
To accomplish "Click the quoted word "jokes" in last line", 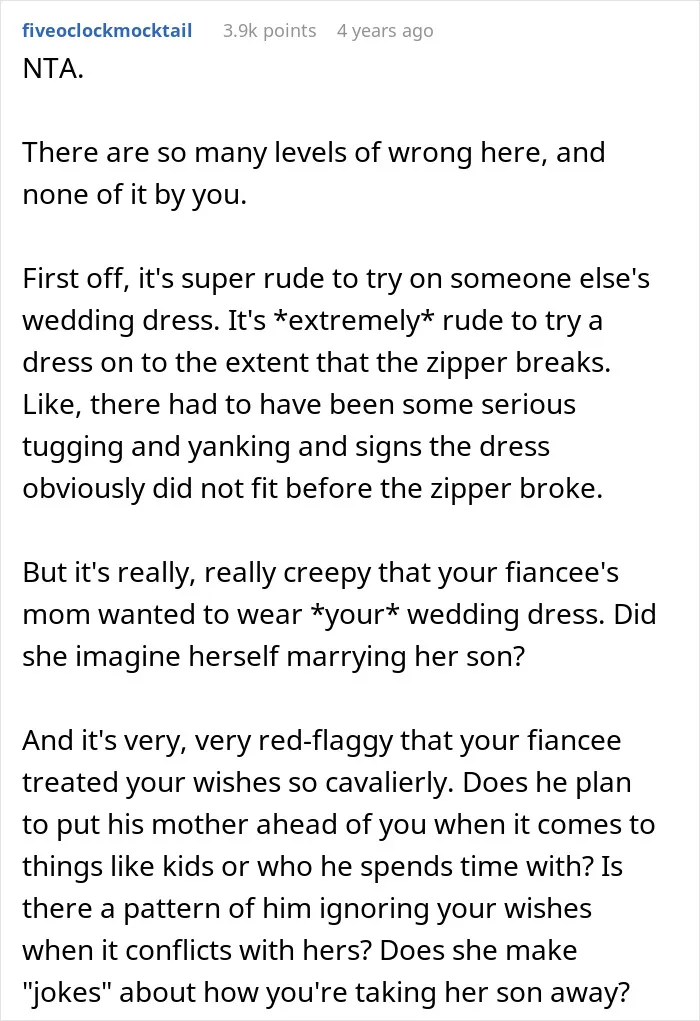I will click(67, 992).
